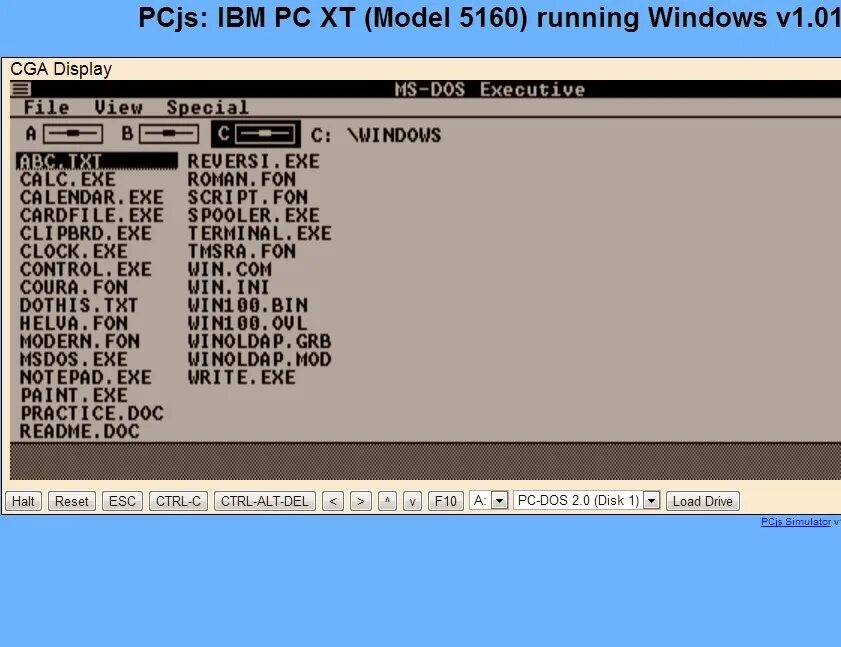Click the up arrow key button
The height and width of the screenshot is (647, 841).
pos(387,501)
